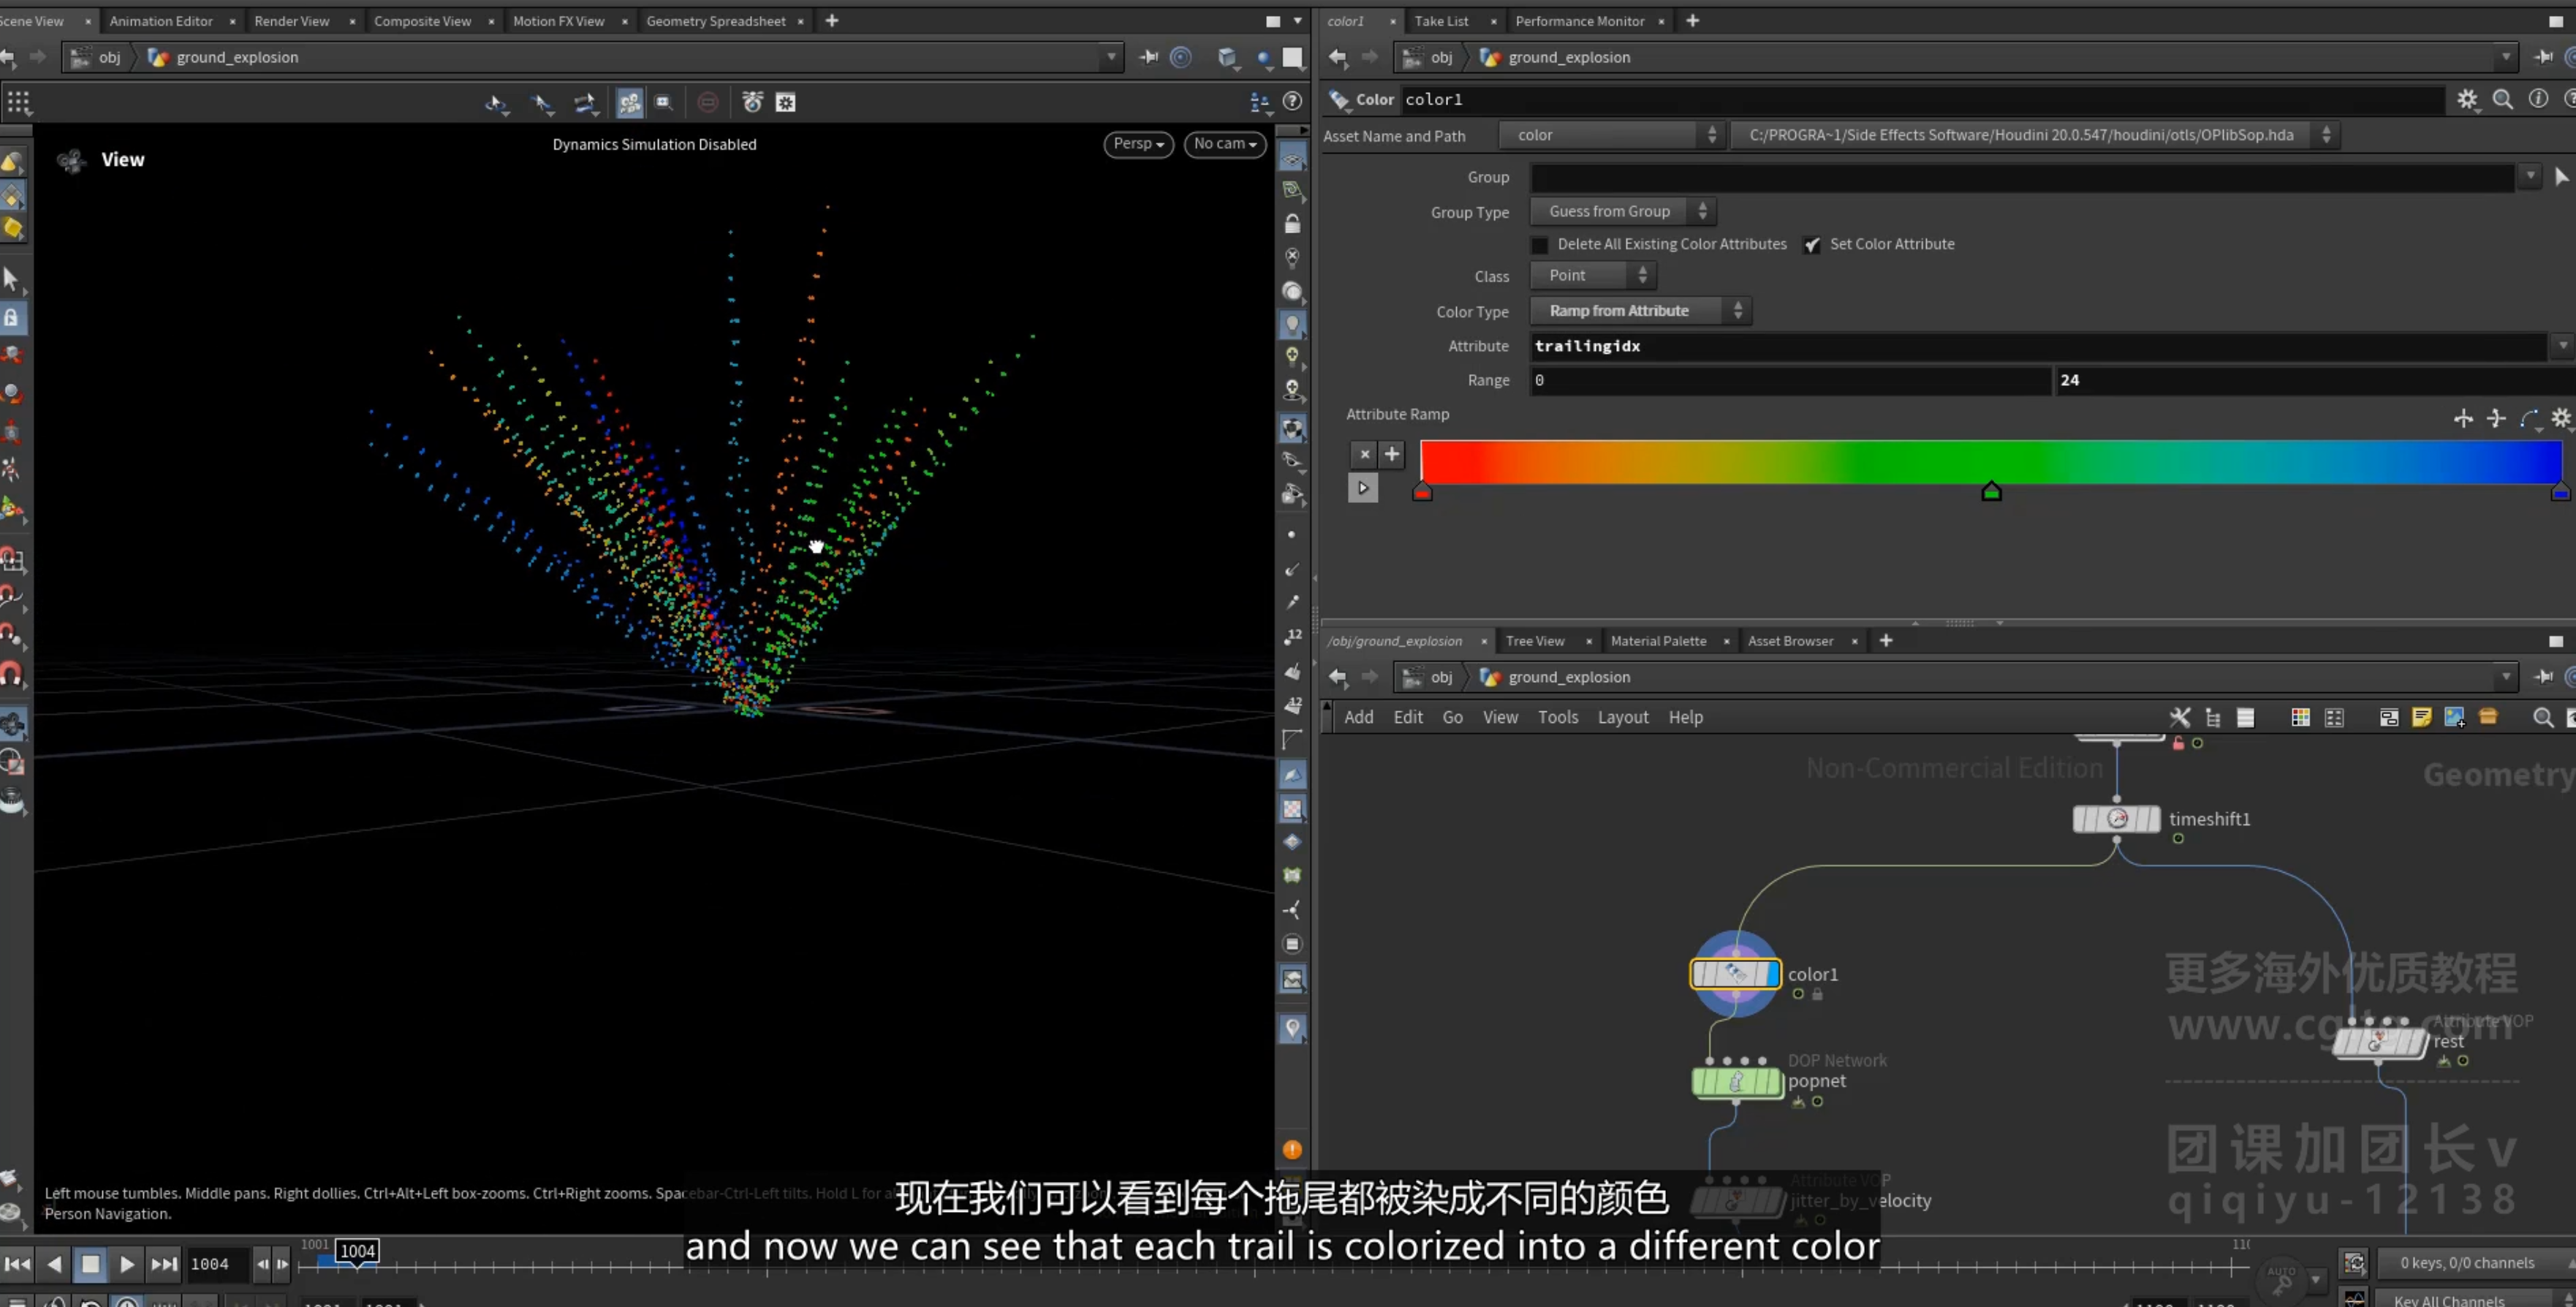Select the color1 node in network
Image resolution: width=2576 pixels, height=1307 pixels.
click(x=1735, y=973)
